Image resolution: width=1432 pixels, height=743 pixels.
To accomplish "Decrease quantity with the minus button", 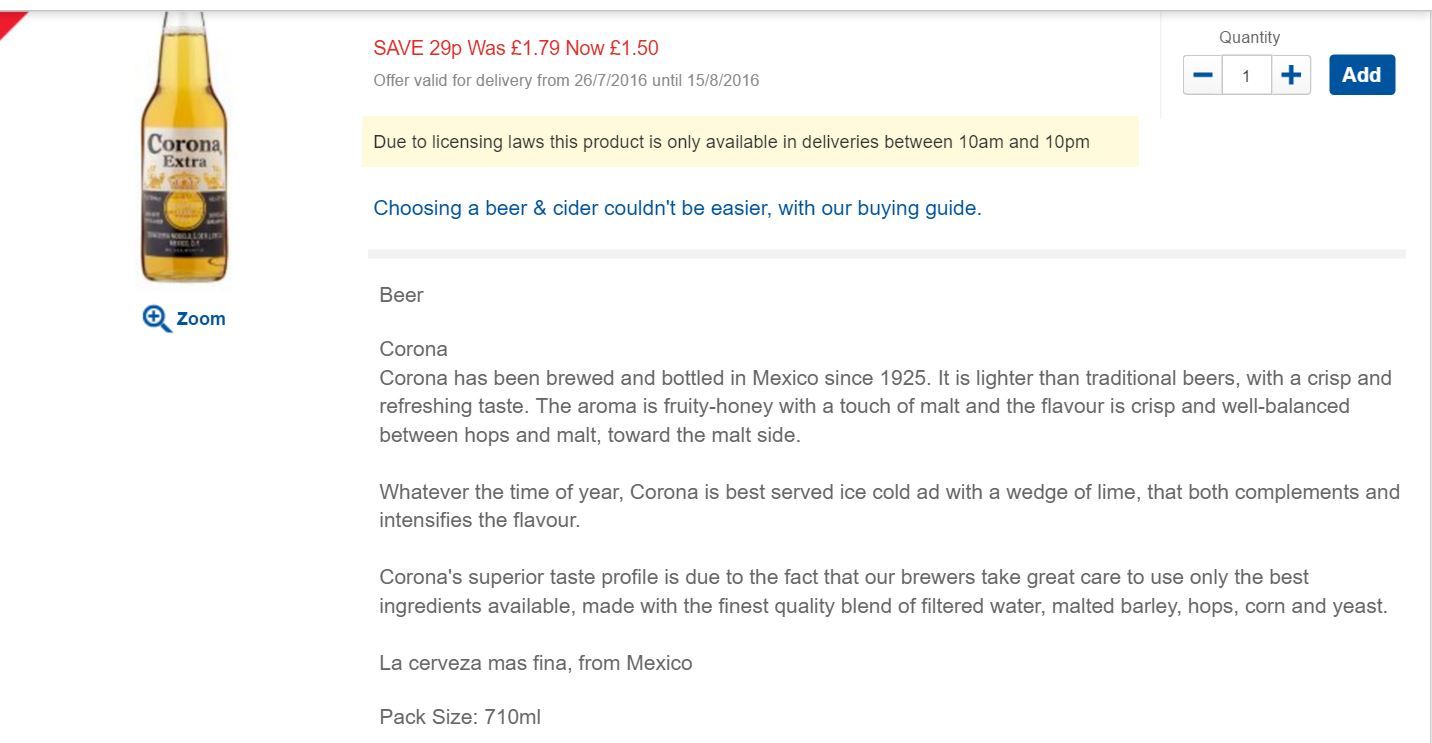I will coord(1203,75).
